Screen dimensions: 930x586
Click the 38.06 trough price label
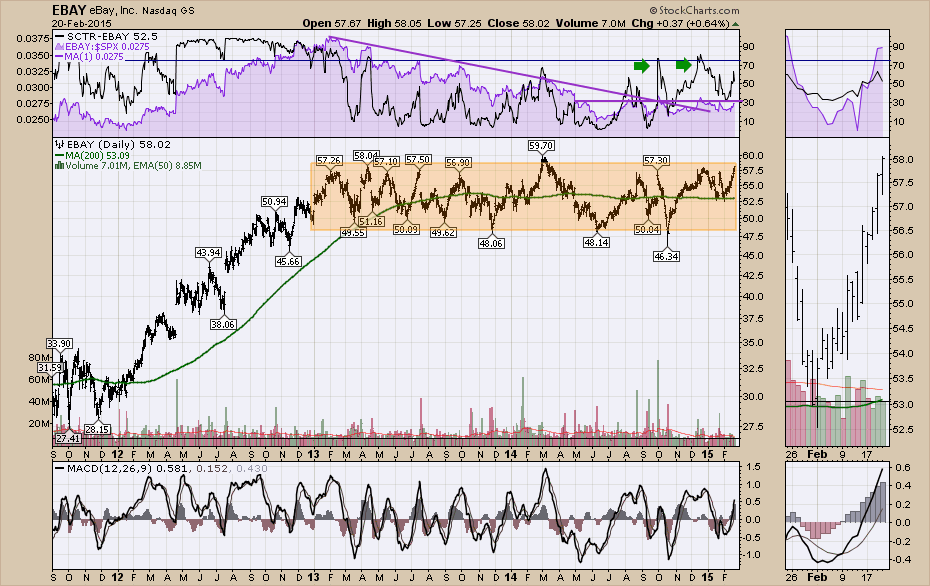coord(223,324)
